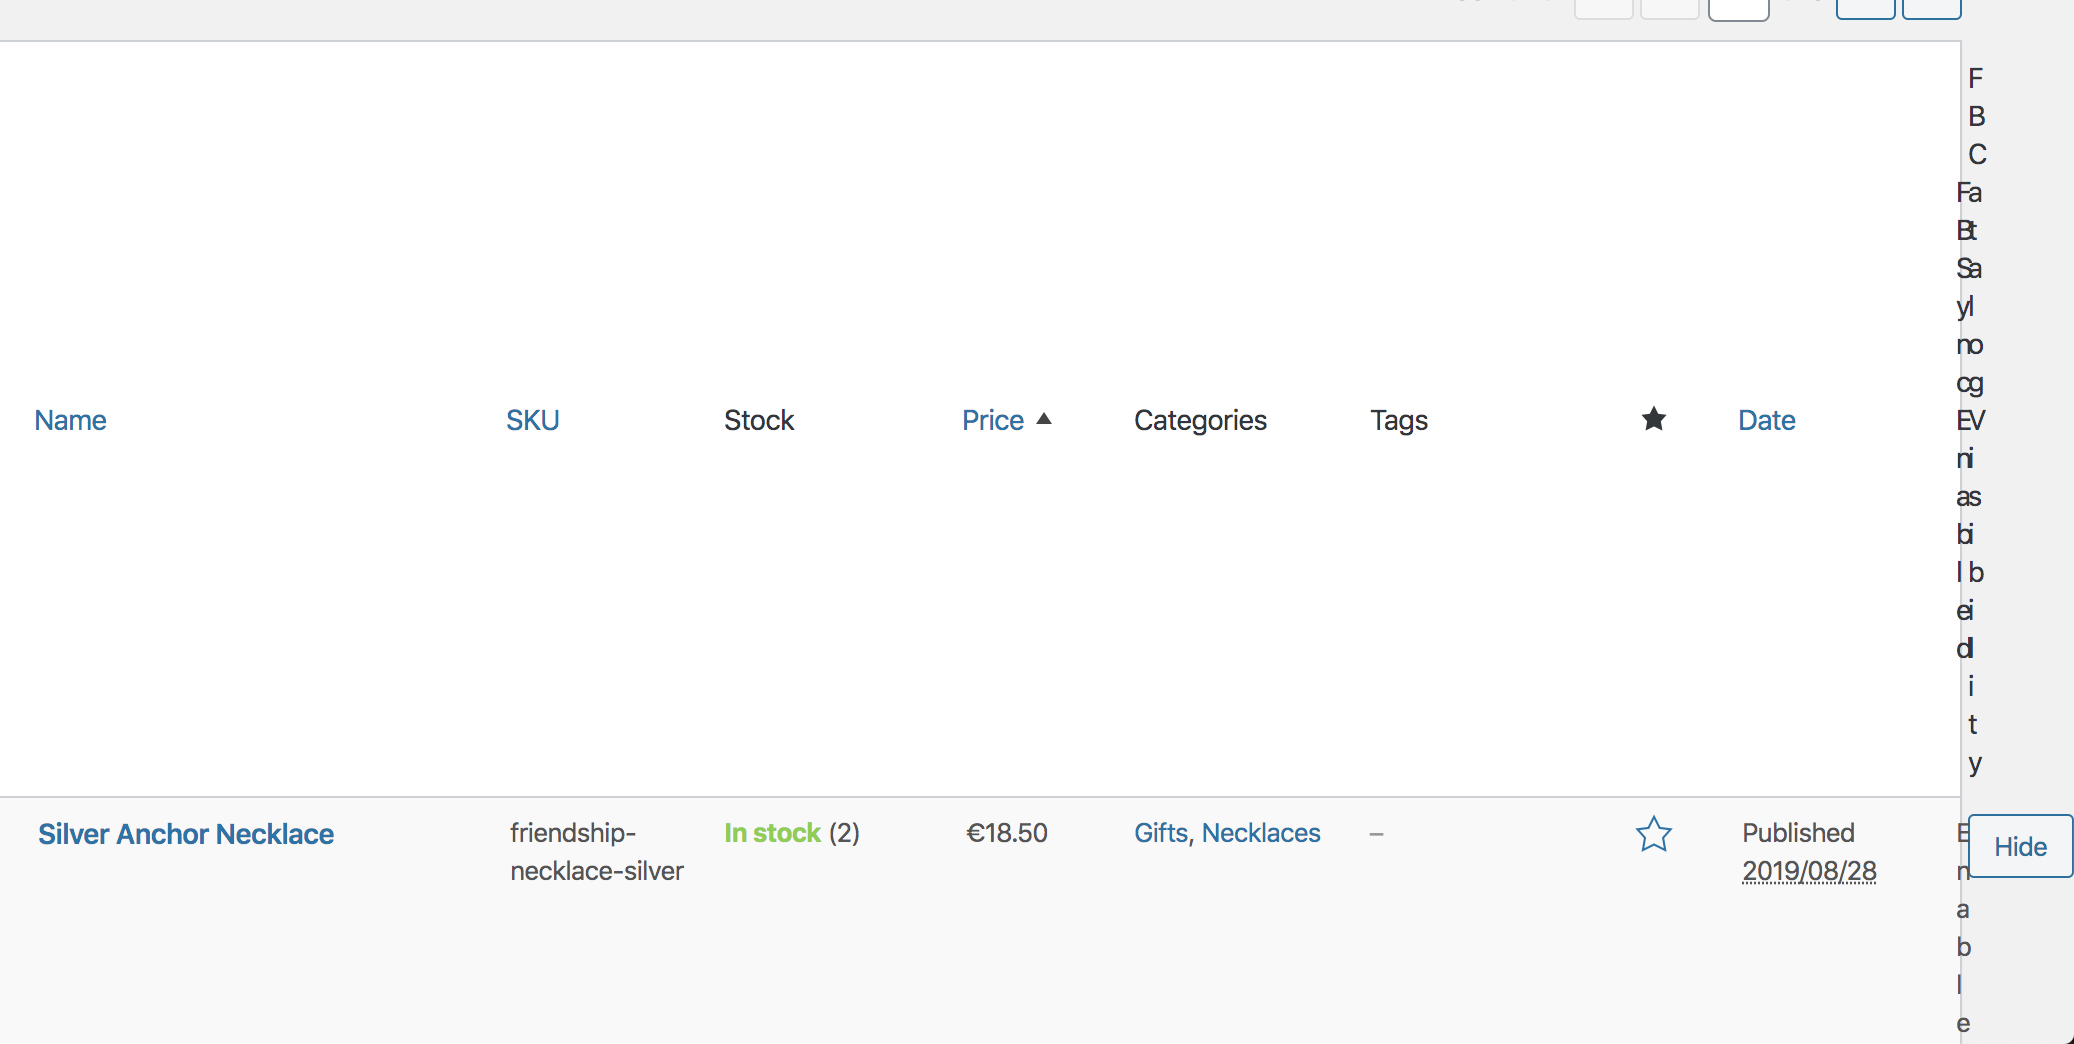Open the Silver Anchor Necklace product

tap(186, 833)
